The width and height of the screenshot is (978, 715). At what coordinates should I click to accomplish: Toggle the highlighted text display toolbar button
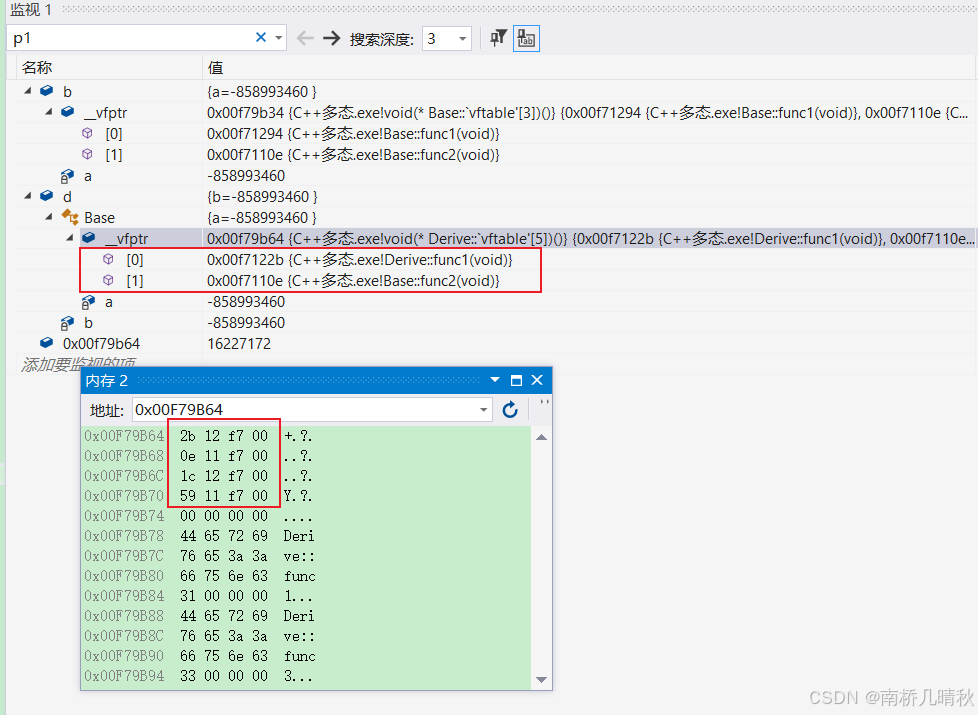point(526,39)
